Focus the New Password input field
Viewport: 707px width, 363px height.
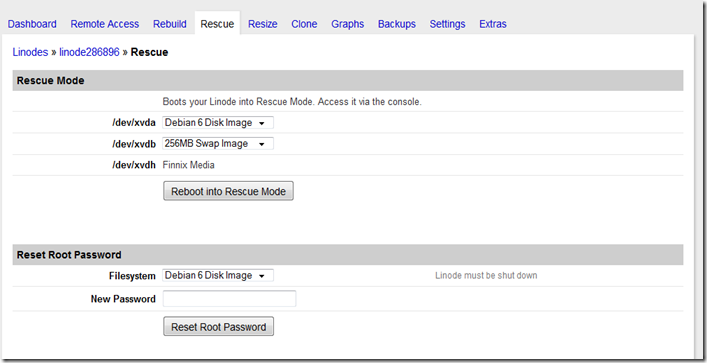pyautogui.click(x=230, y=299)
